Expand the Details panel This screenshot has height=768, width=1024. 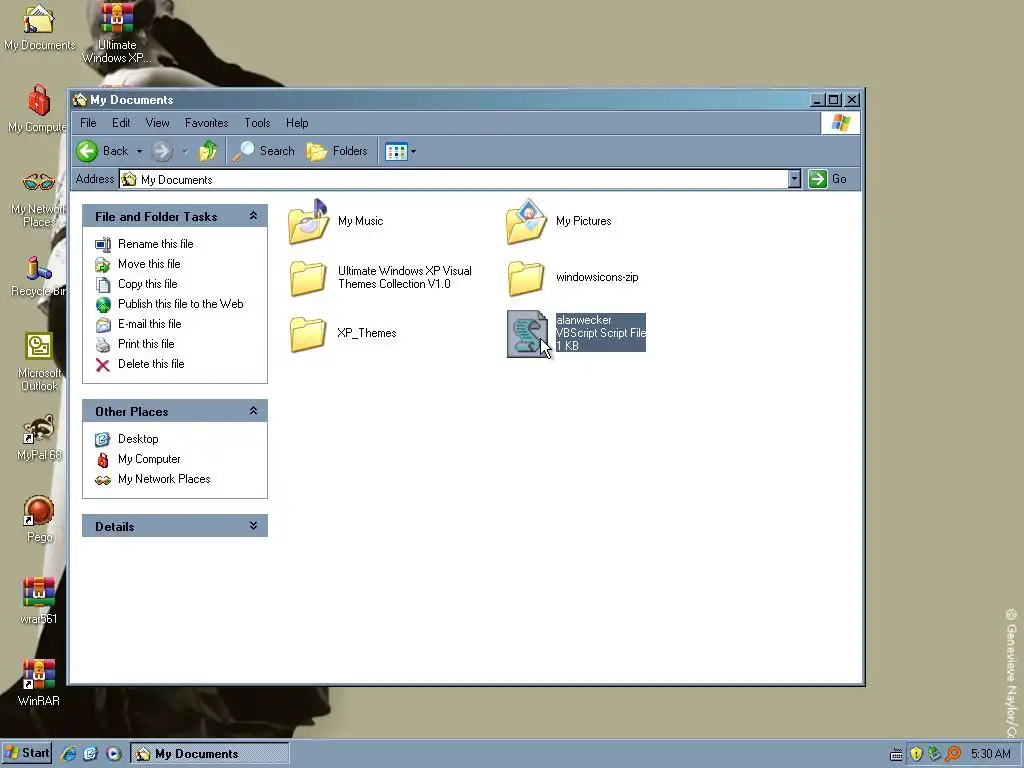(x=253, y=526)
